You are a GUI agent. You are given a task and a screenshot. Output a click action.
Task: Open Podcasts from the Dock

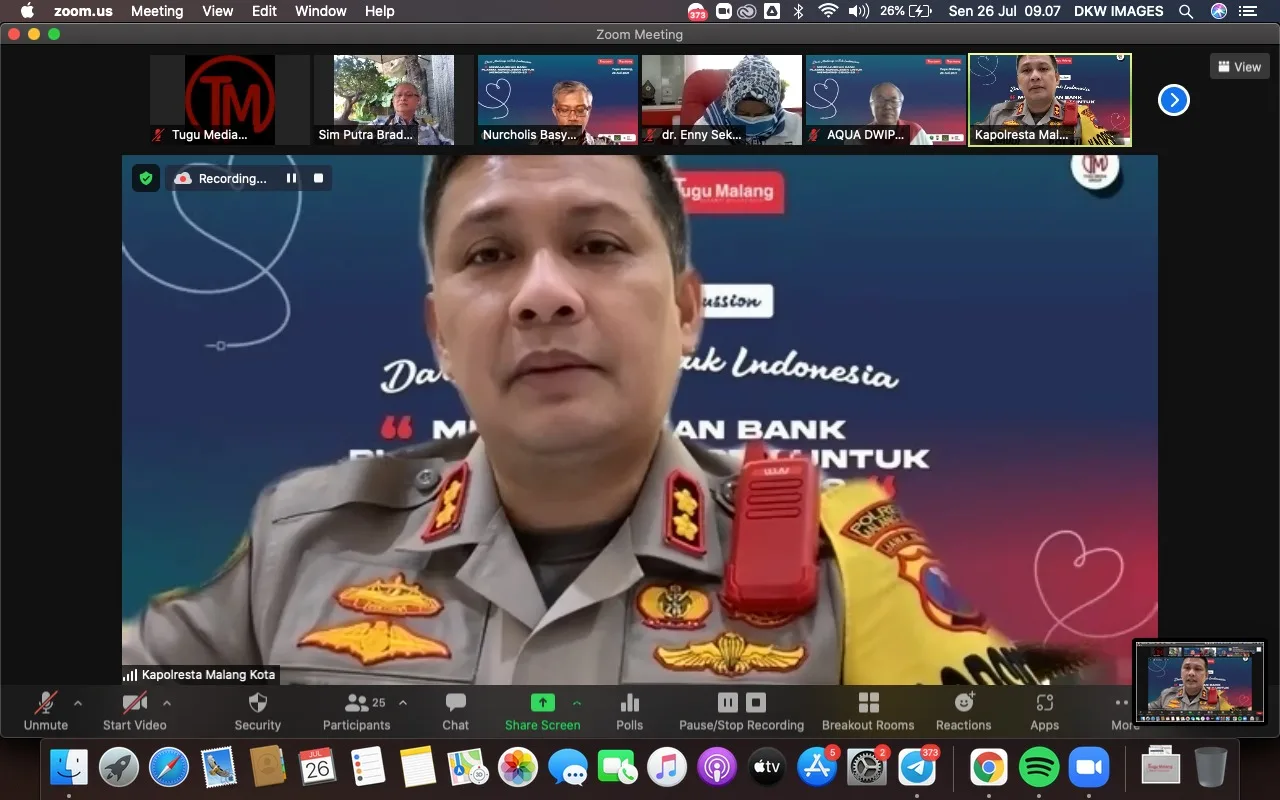pyautogui.click(x=717, y=768)
